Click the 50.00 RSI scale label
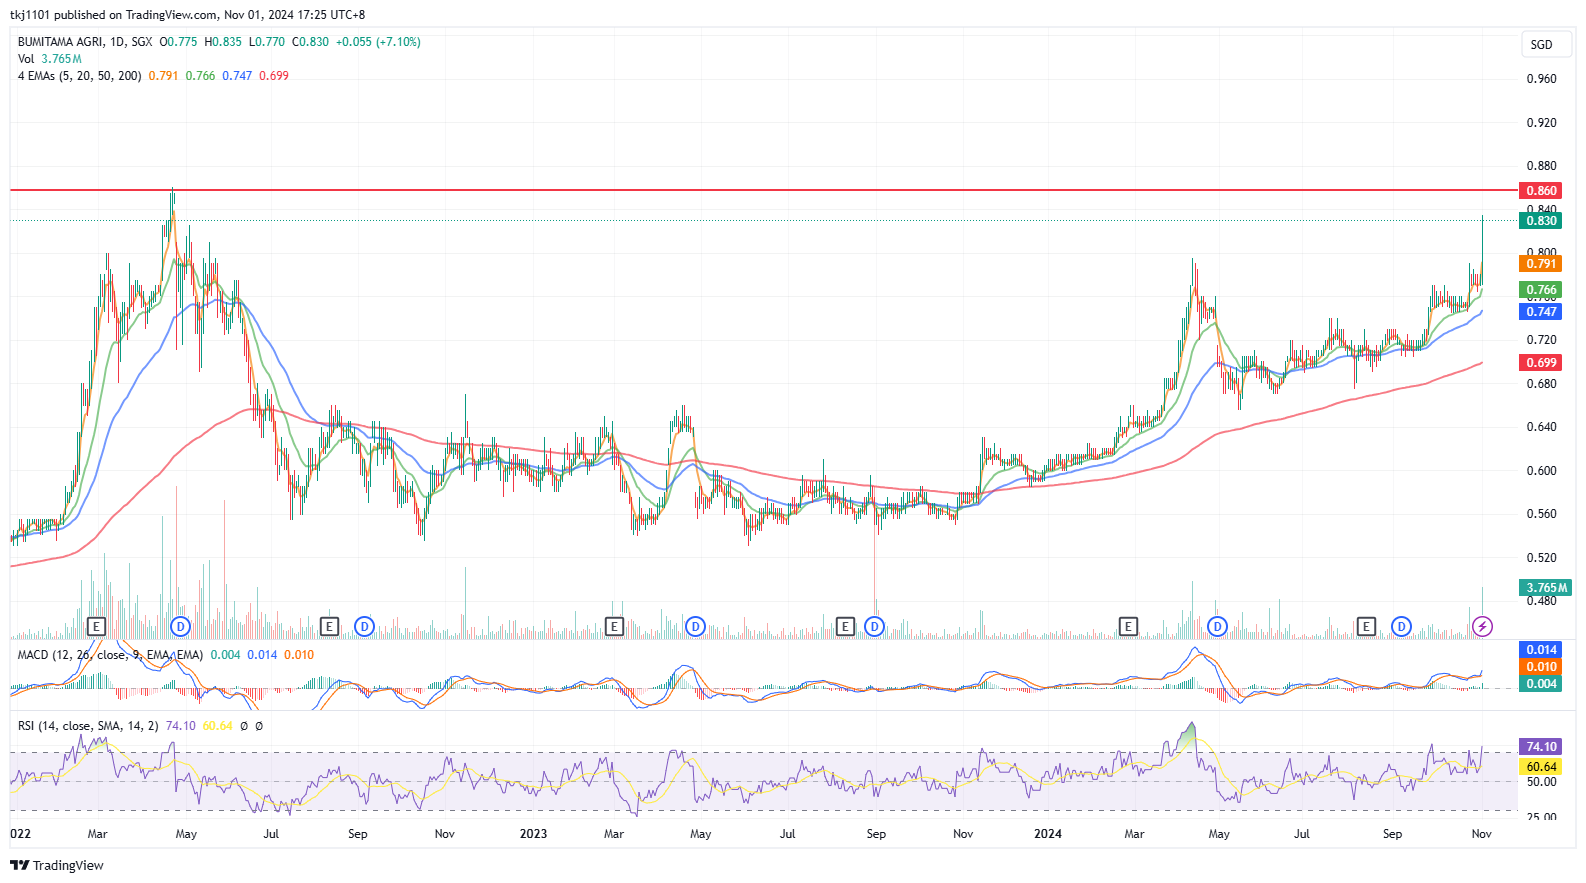Viewport: 1586px width, 883px height. (1541, 782)
